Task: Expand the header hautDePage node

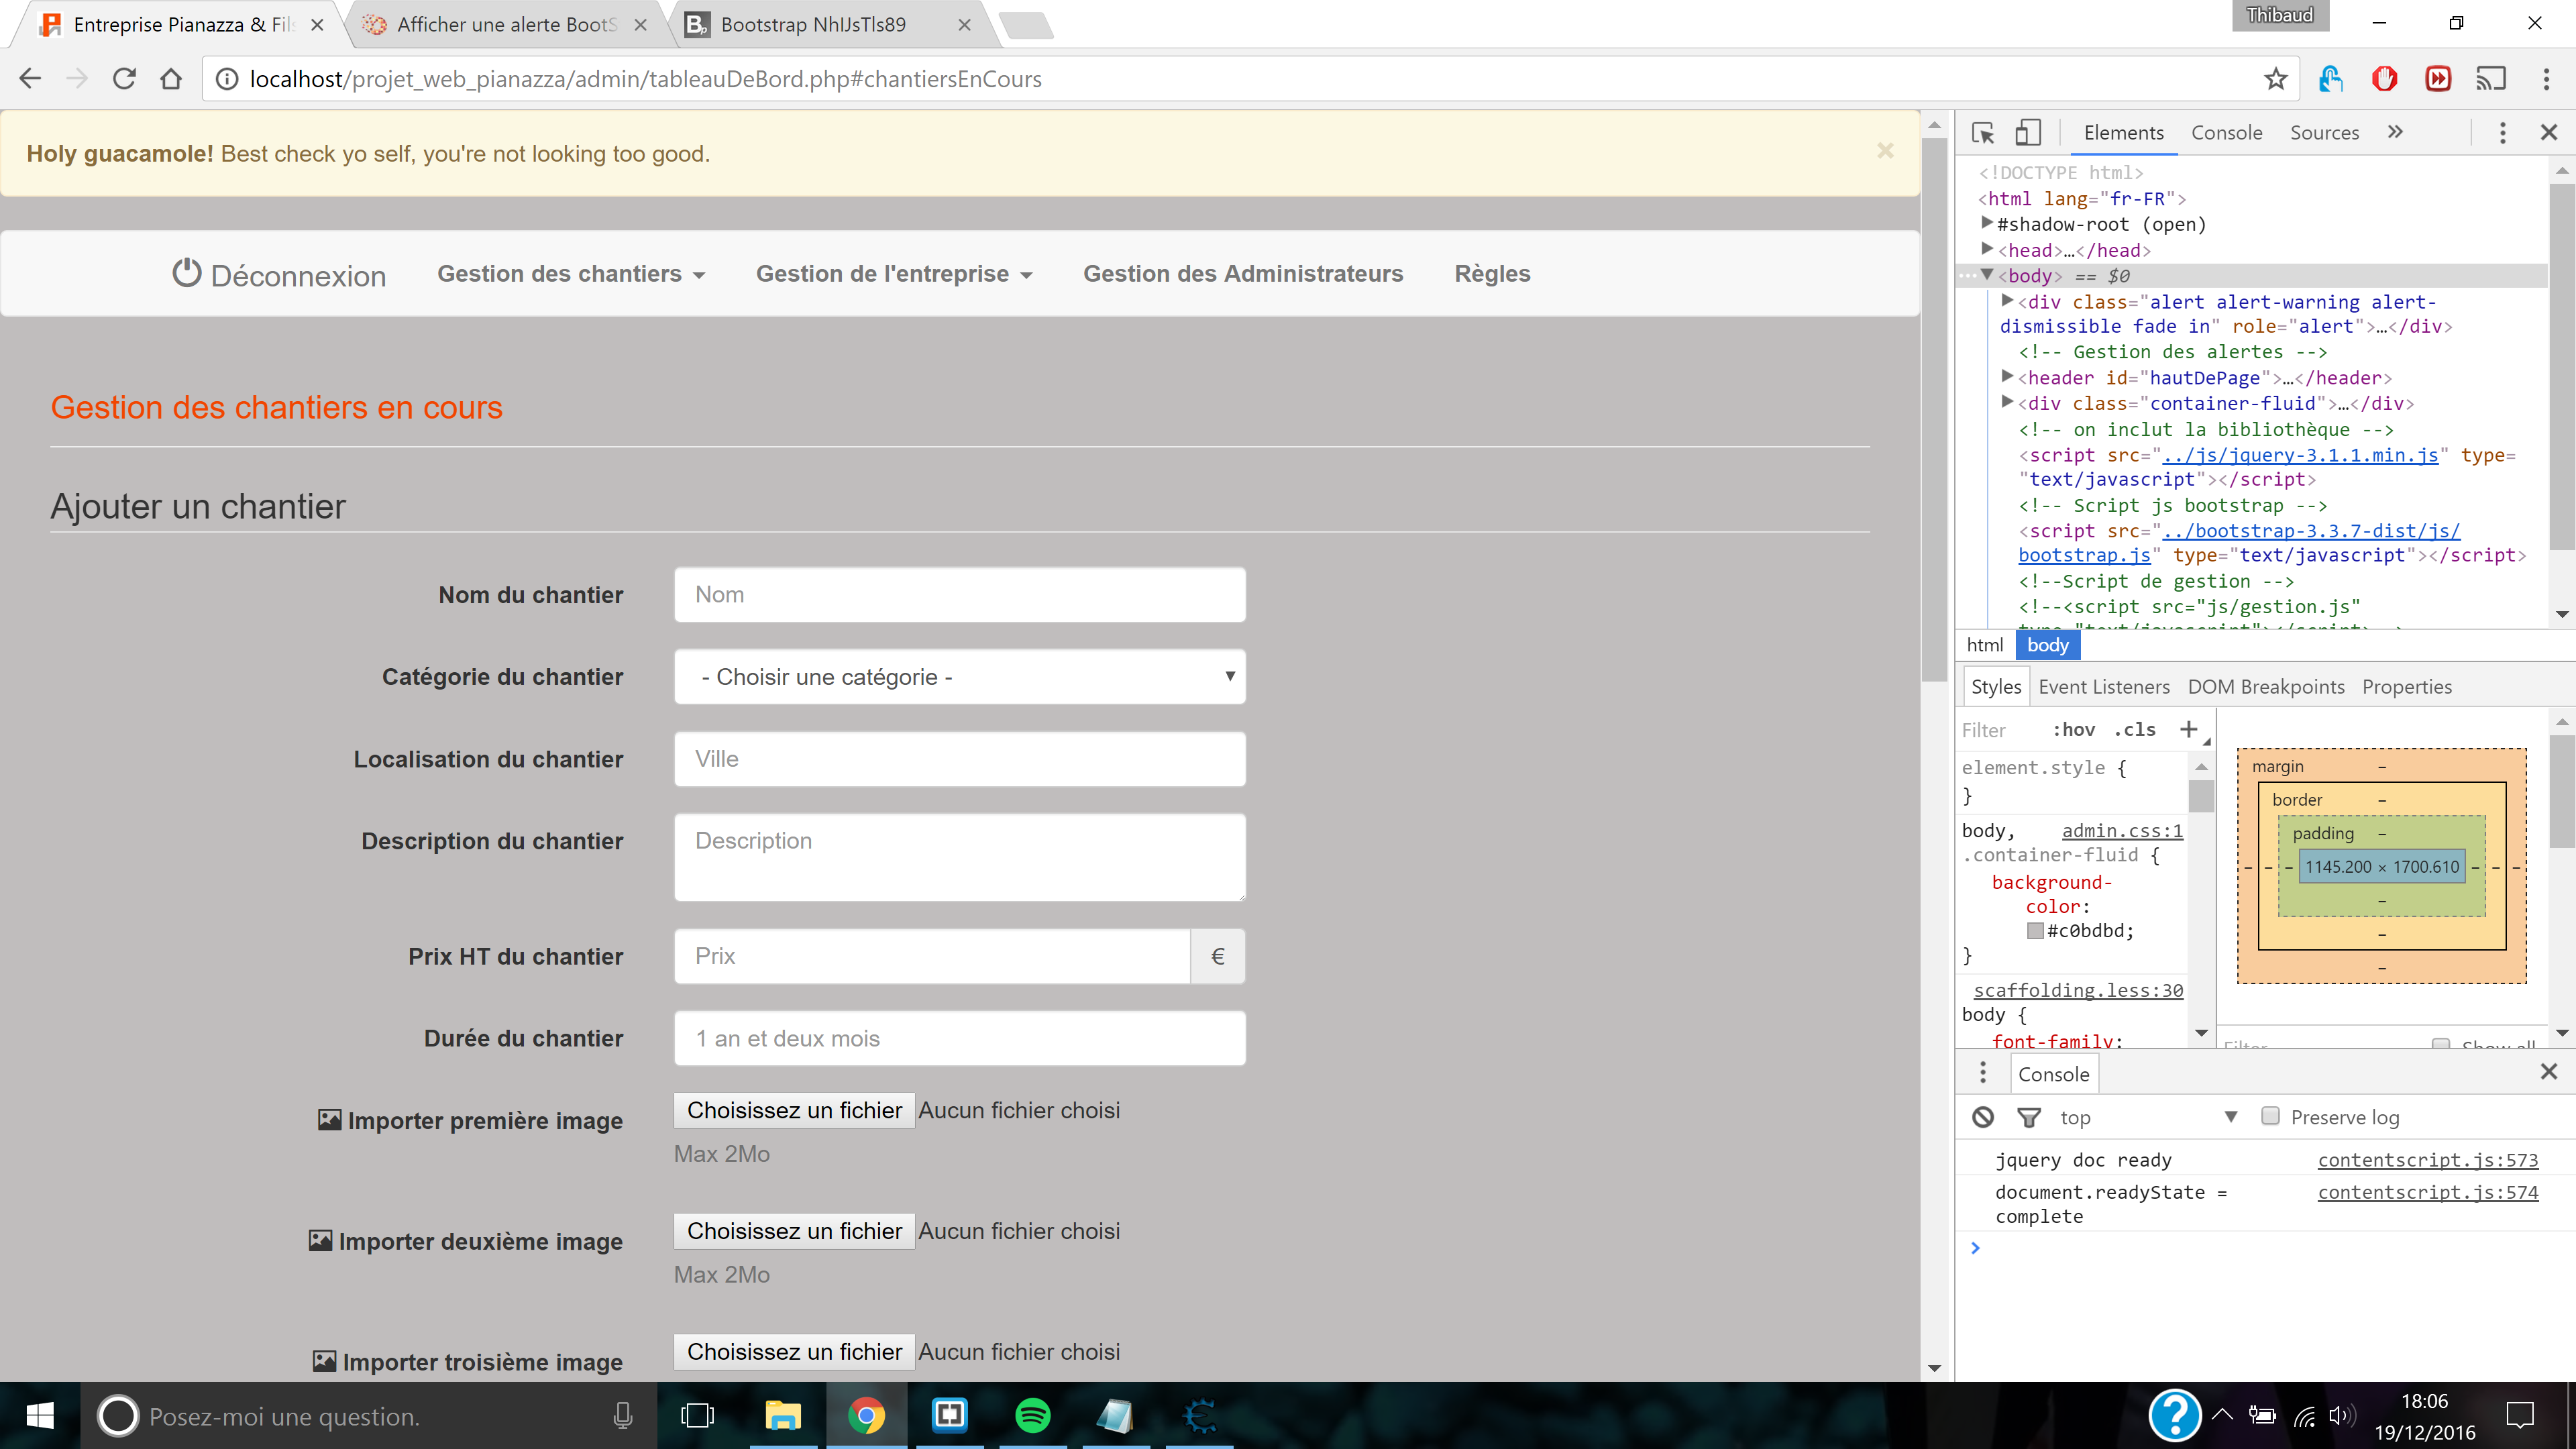Action: click(2008, 377)
